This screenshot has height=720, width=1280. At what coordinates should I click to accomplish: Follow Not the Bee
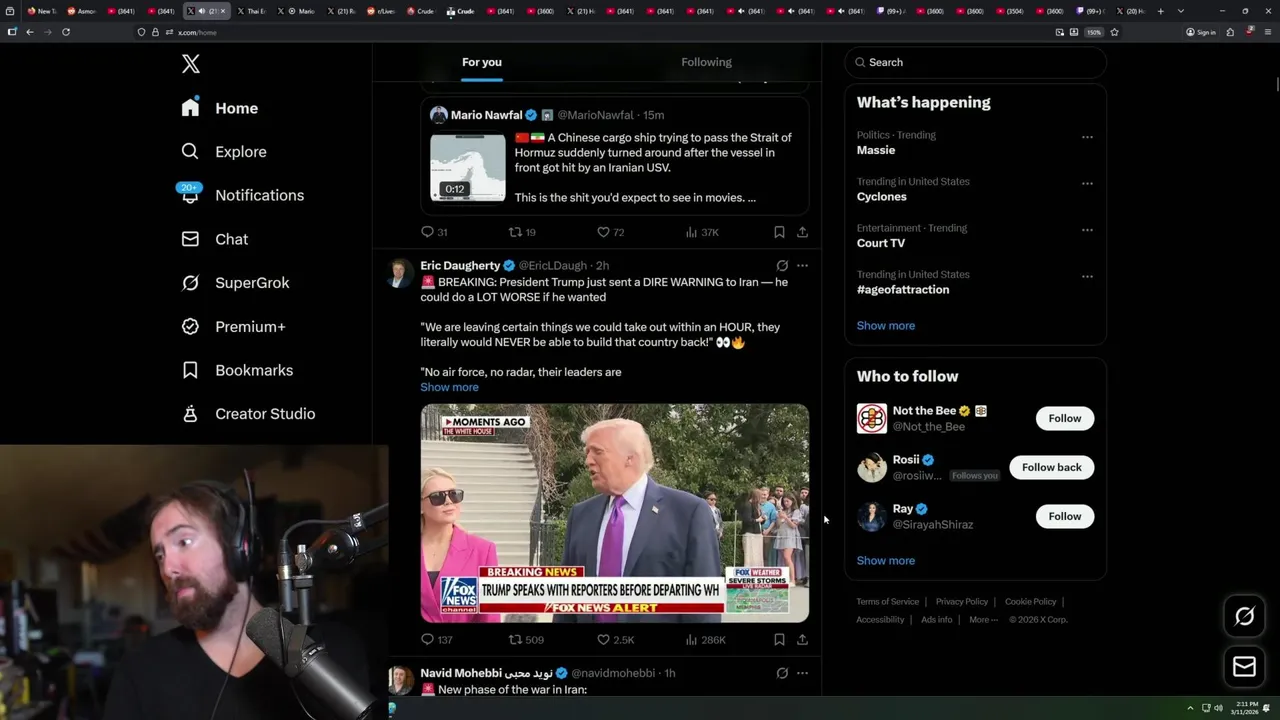[1064, 419]
